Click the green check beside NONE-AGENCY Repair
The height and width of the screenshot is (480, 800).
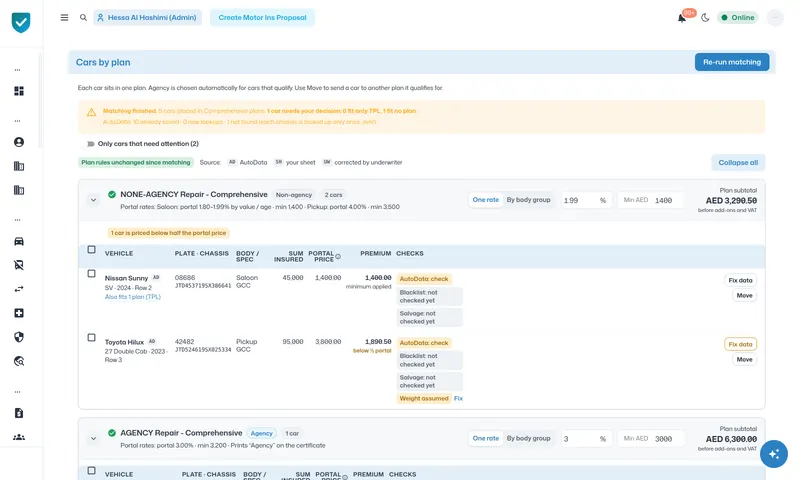click(112, 194)
